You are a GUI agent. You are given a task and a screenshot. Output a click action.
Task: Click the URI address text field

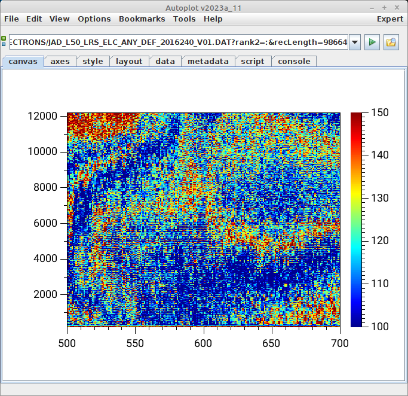coord(179,42)
